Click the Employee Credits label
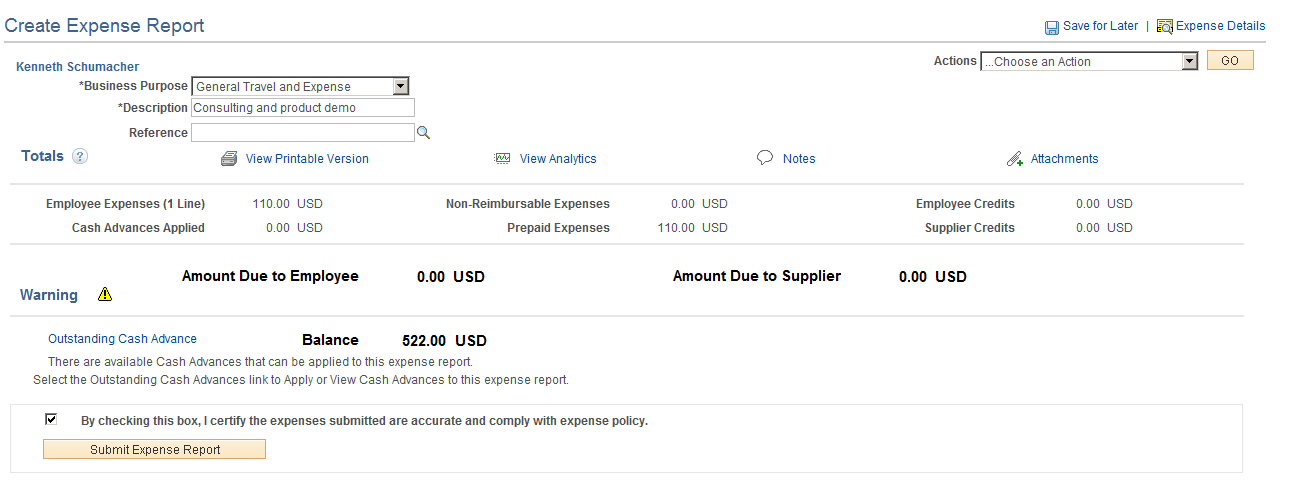Image resolution: width=1290 pixels, height=491 pixels. (x=965, y=204)
